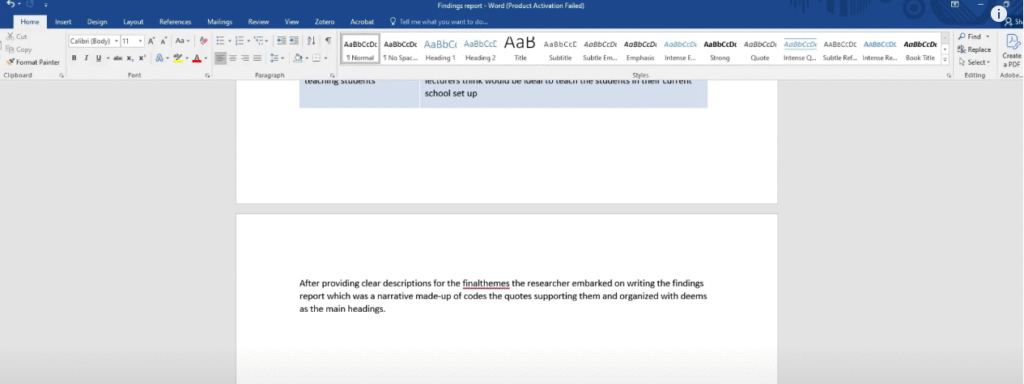
Task: Apply paragraph shading fill bucket
Action: click(x=297, y=58)
